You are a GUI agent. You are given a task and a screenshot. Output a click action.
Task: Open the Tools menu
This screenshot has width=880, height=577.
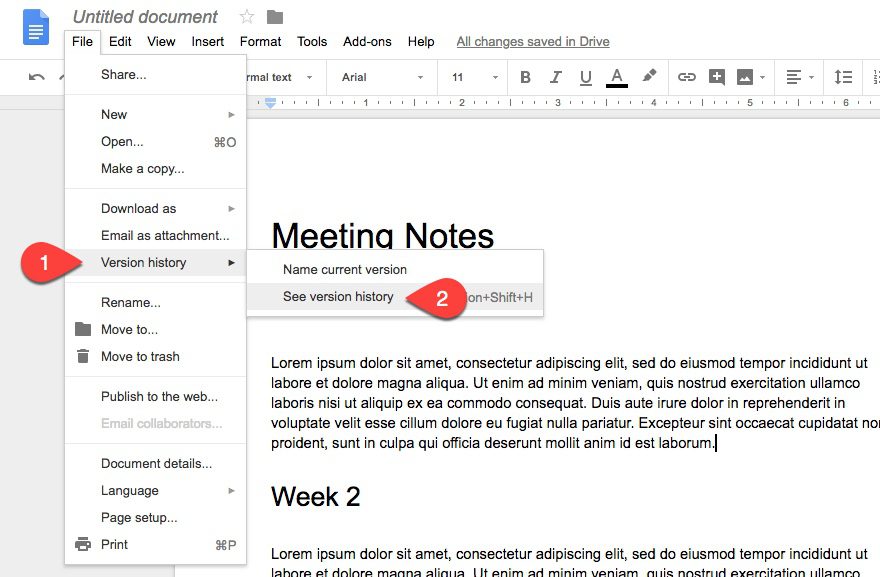tap(311, 41)
